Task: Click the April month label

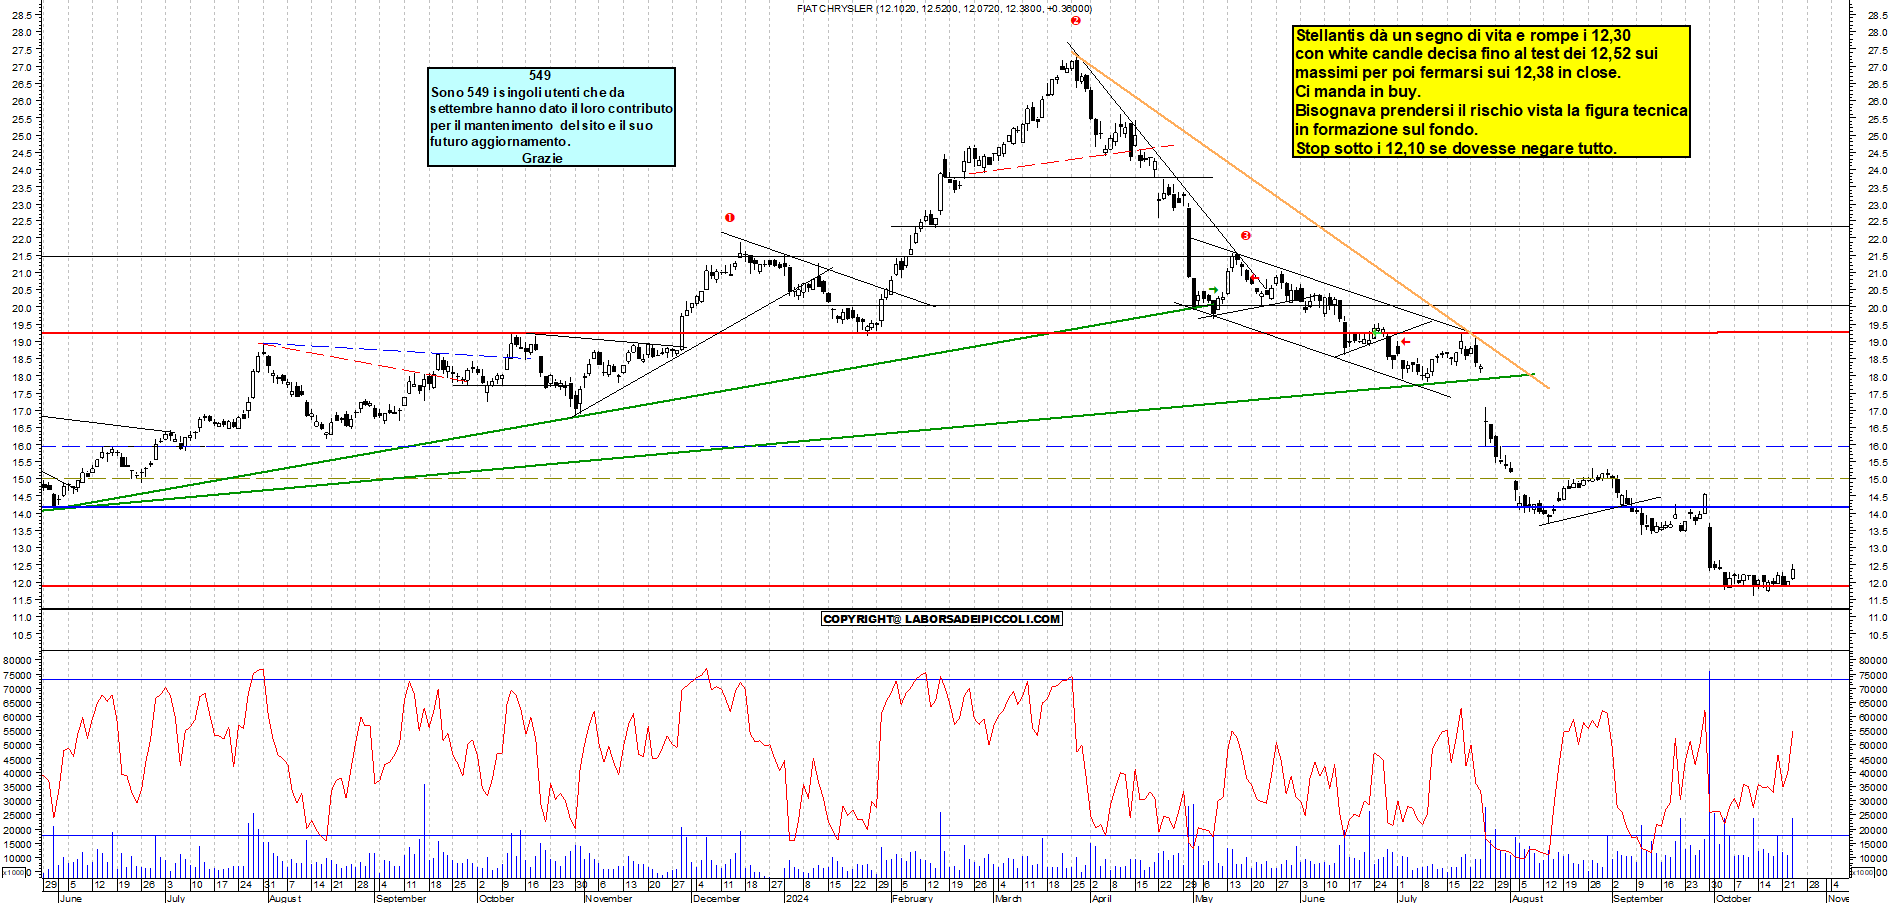Action: (x=1101, y=898)
